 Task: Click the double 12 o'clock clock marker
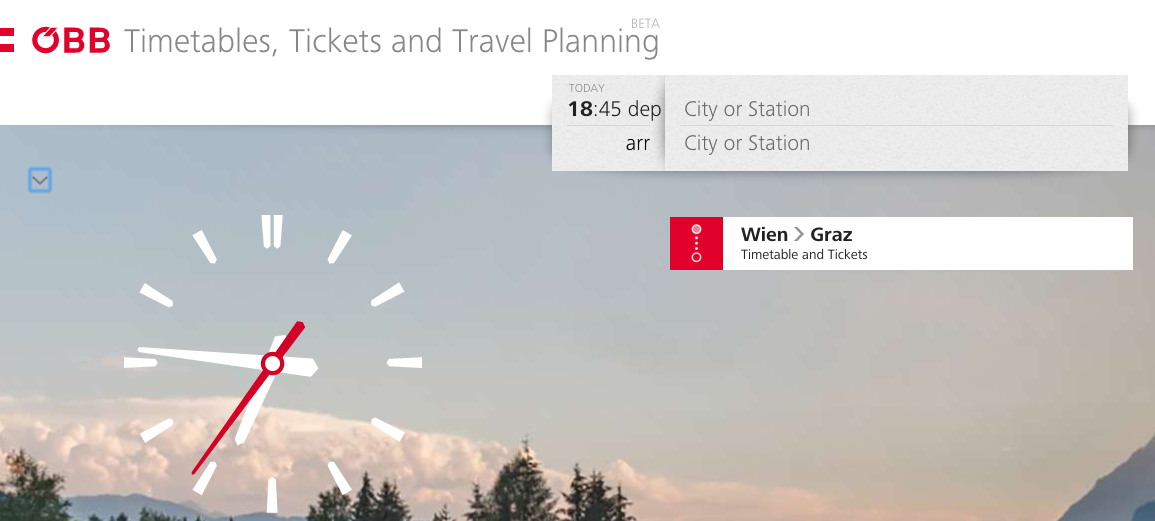(272, 231)
